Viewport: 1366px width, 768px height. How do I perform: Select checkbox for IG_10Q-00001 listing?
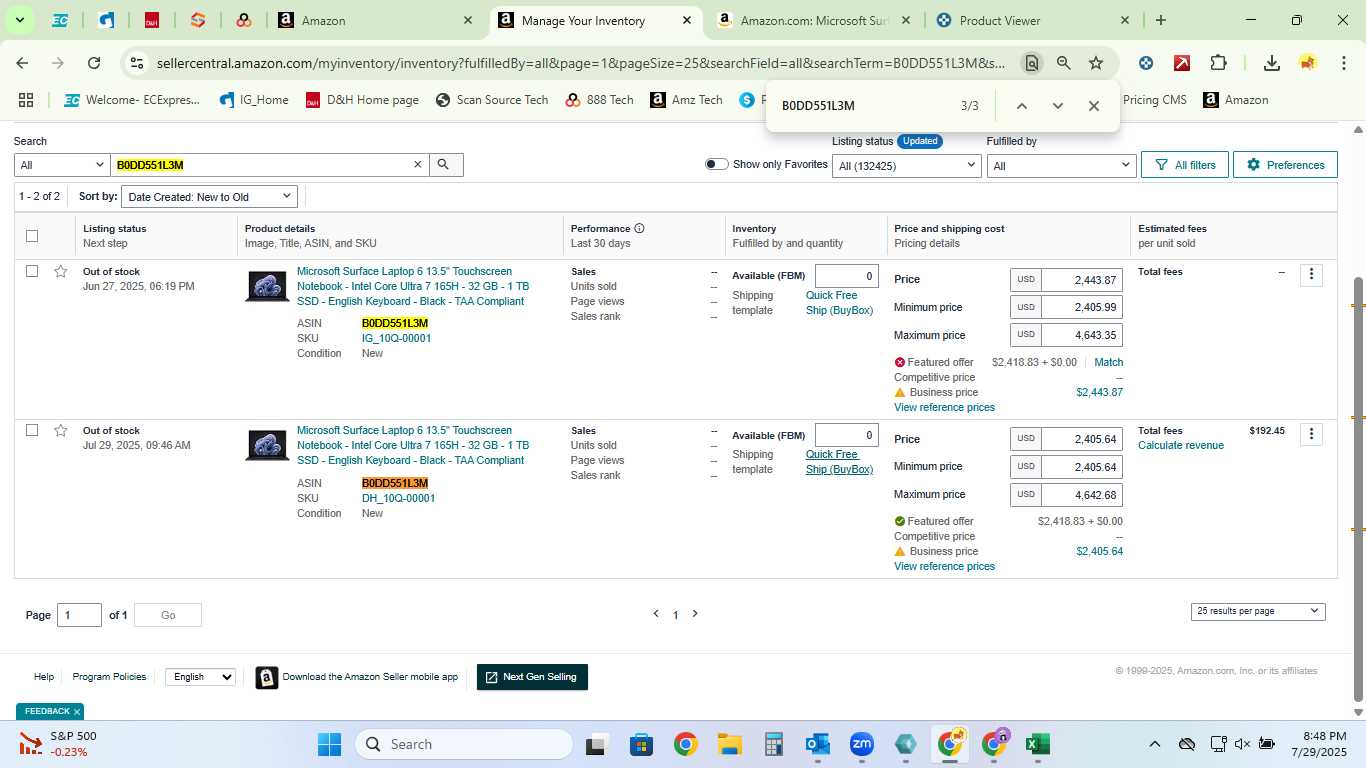coord(32,271)
